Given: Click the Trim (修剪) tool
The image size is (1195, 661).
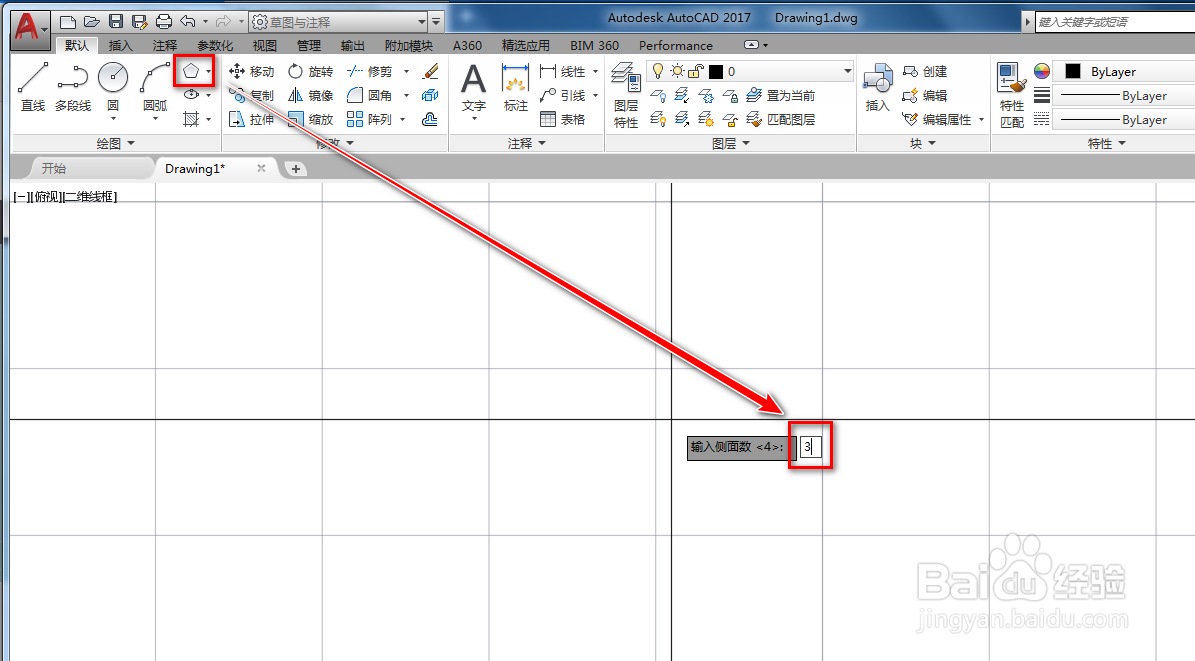Looking at the screenshot, I should (x=370, y=72).
